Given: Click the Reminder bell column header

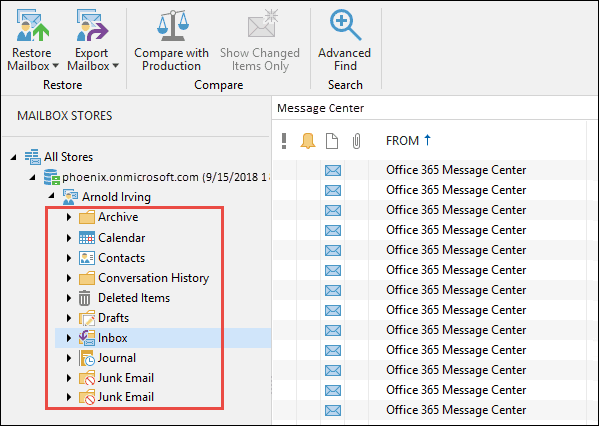Looking at the screenshot, I should tap(308, 141).
